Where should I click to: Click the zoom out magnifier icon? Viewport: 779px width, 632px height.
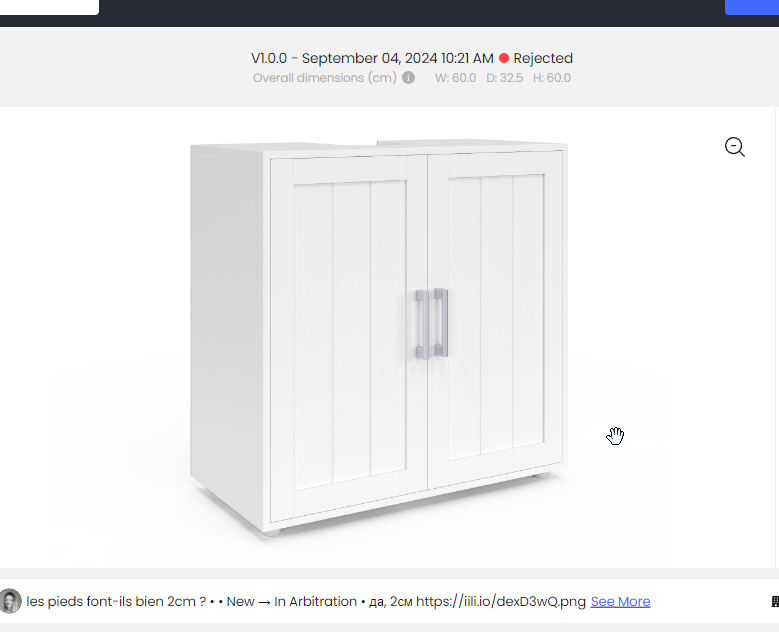[735, 147]
